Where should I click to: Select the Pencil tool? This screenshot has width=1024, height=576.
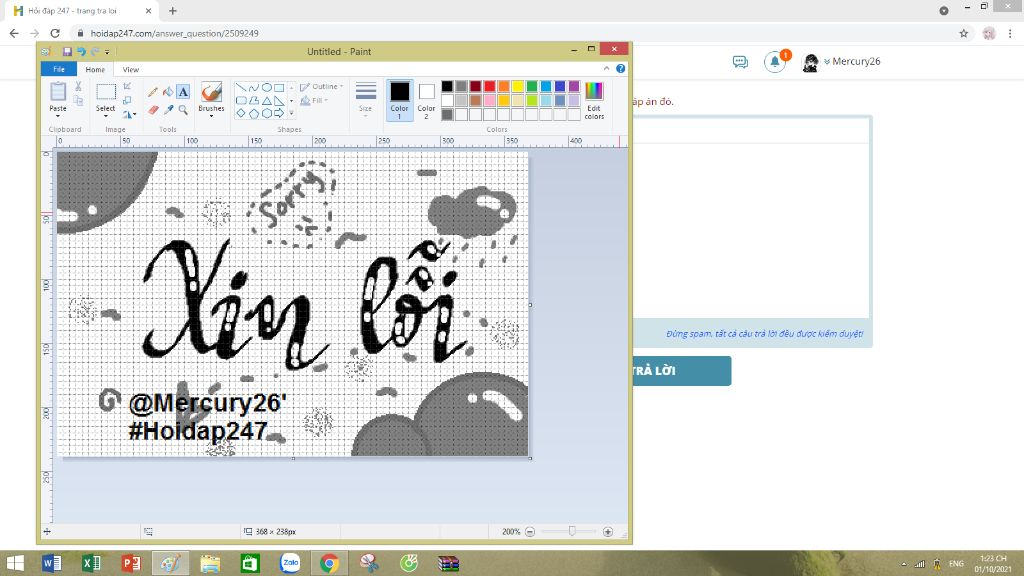click(153, 91)
